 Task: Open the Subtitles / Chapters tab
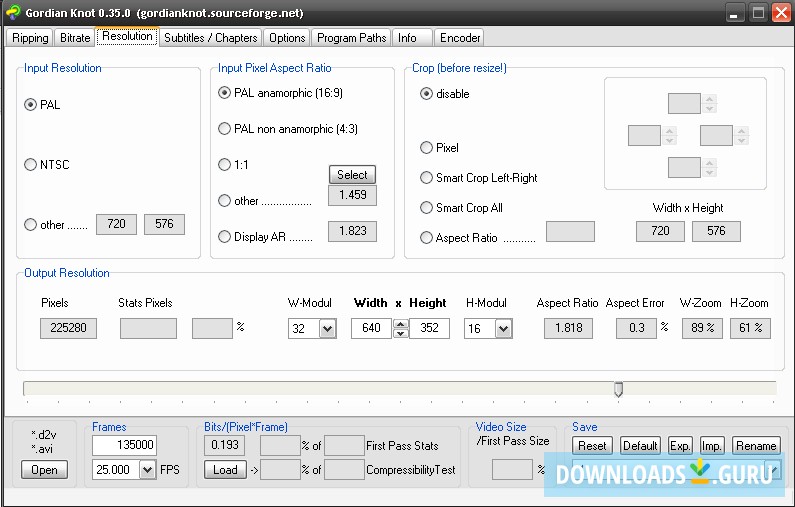coord(210,38)
